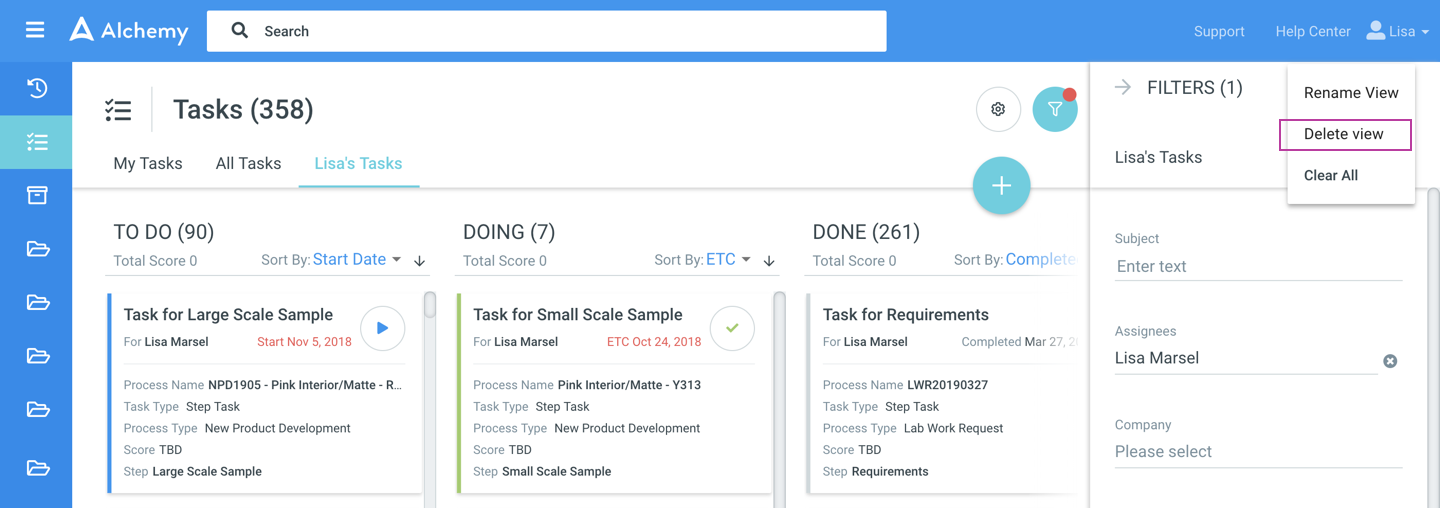Open the archive box sidebar icon
The width and height of the screenshot is (1440, 508).
click(x=37, y=195)
